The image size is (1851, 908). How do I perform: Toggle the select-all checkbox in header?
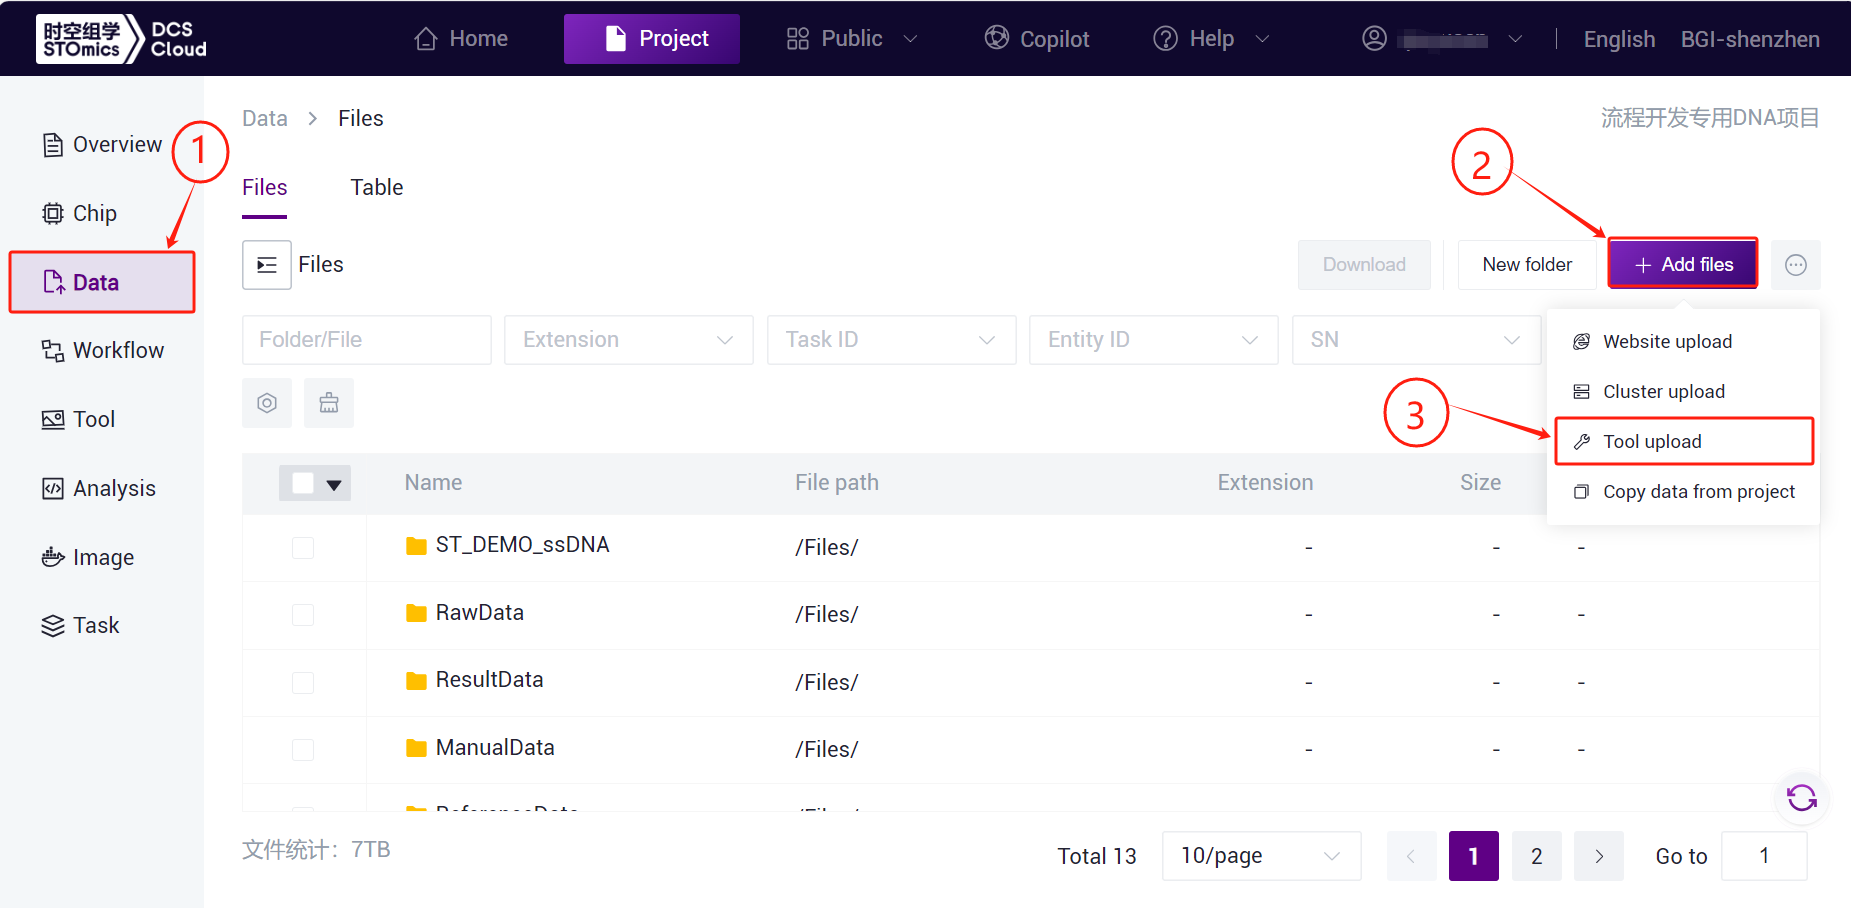tap(303, 483)
